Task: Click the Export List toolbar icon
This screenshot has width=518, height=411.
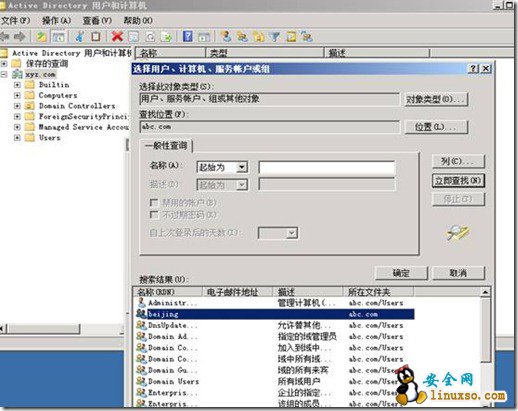Action: click(x=166, y=37)
